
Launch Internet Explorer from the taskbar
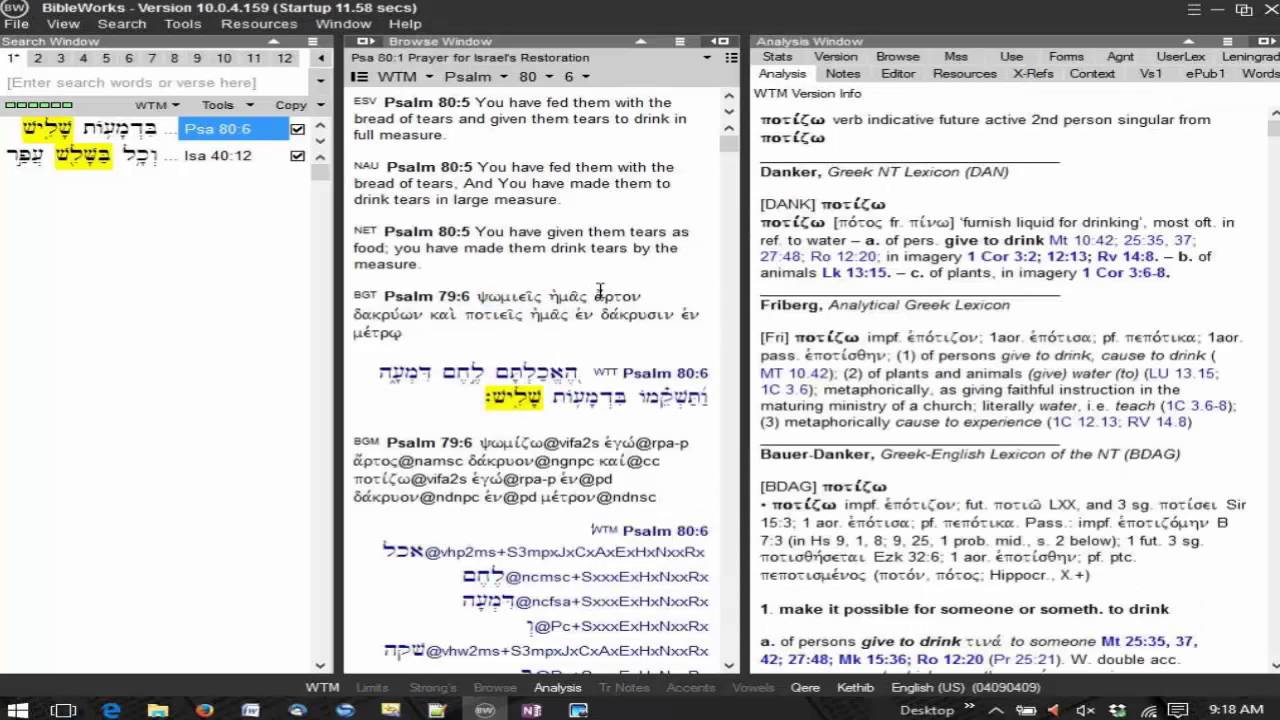pos(111,710)
